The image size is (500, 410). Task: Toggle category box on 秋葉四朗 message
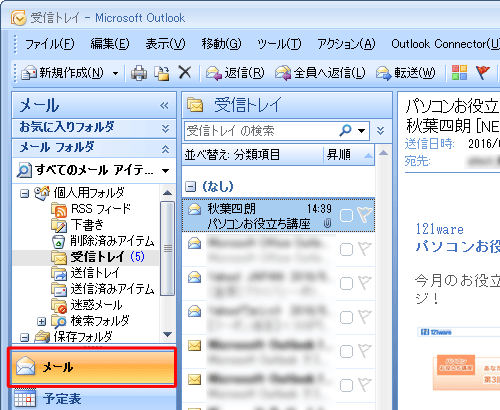(x=346, y=216)
